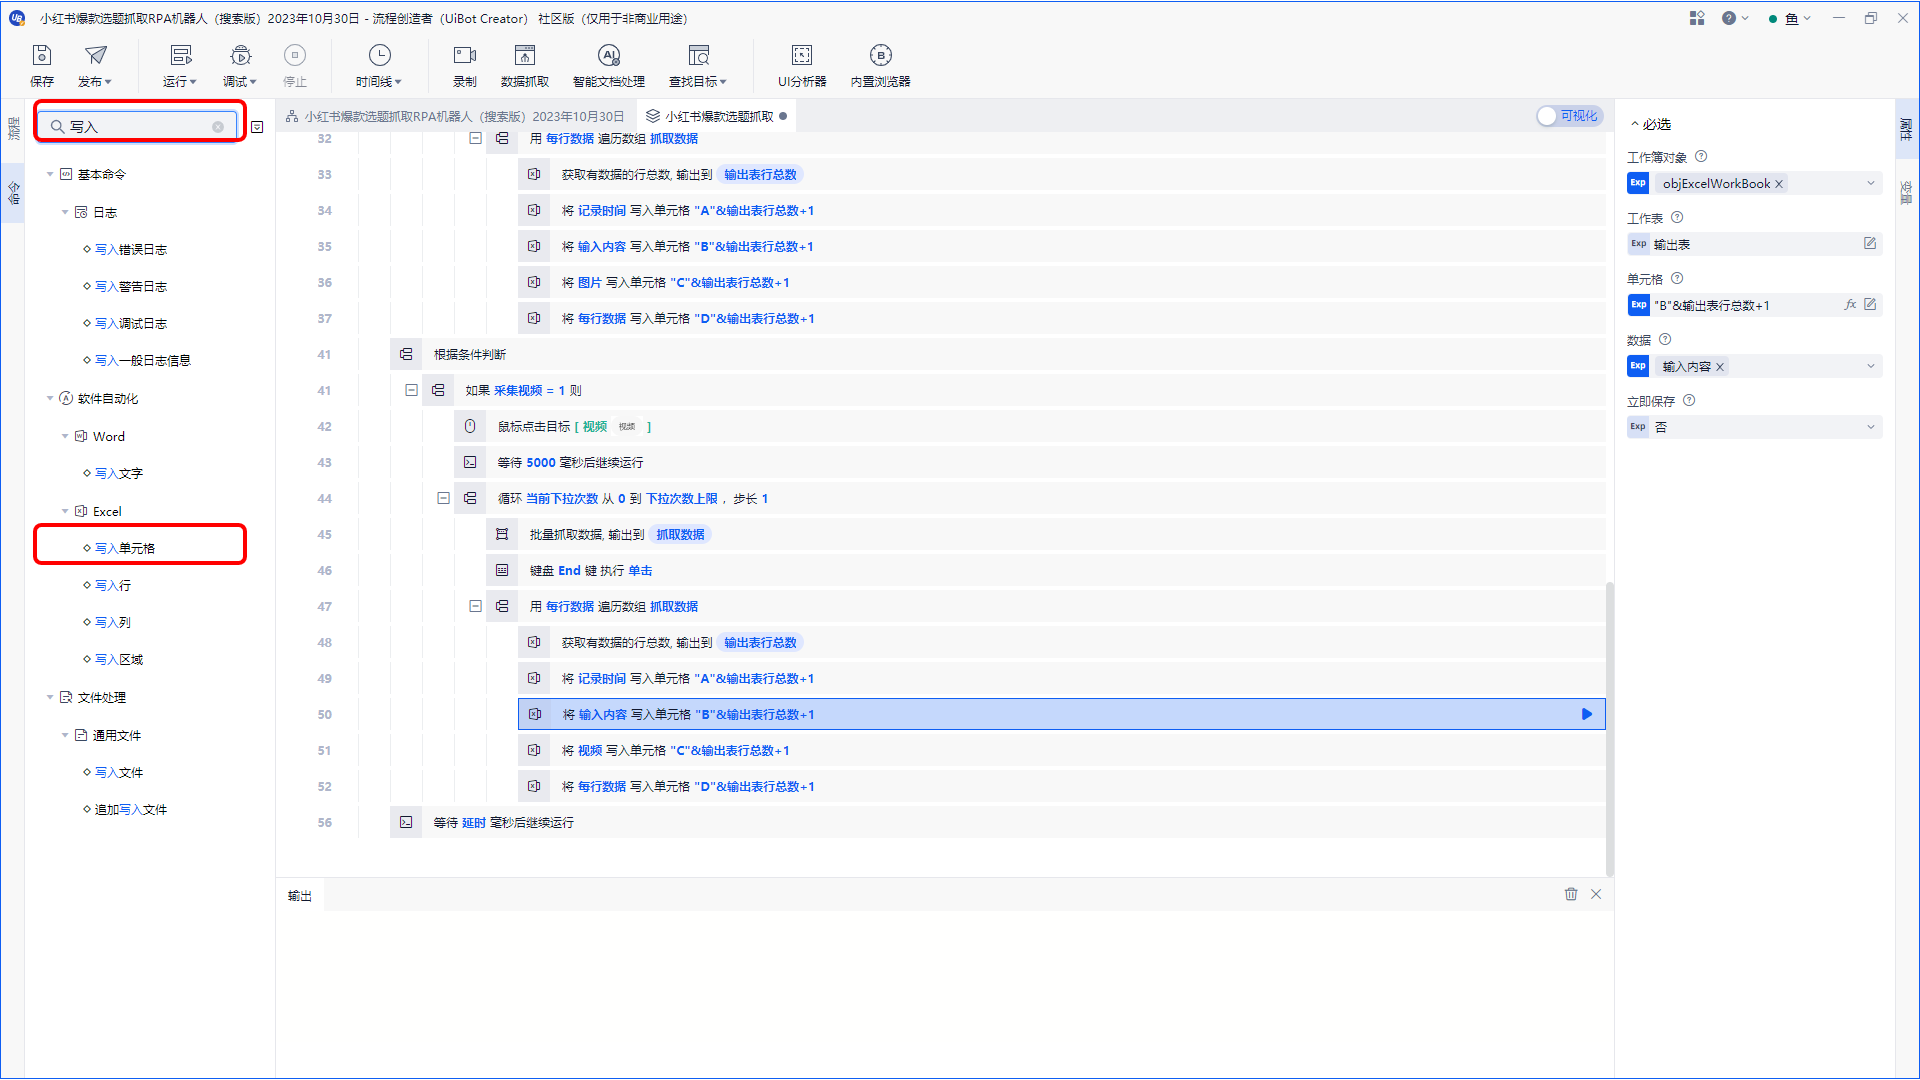Select 写入区域 command
Image resolution: width=1920 pixels, height=1080 pixels.
point(118,659)
